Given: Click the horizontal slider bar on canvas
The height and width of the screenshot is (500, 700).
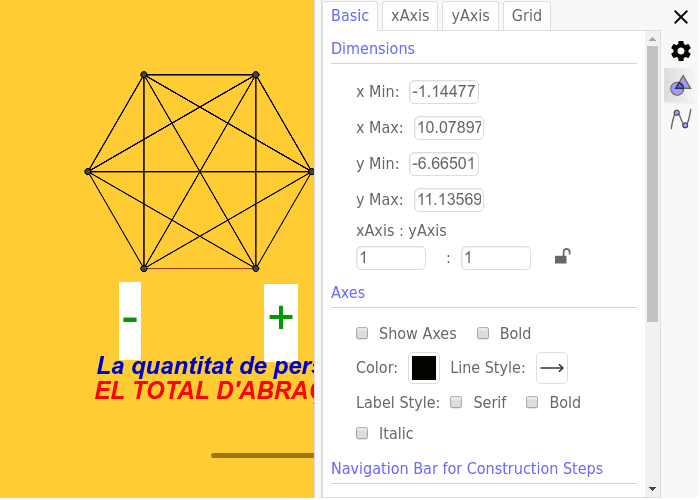Looking at the screenshot, I should point(263,456).
